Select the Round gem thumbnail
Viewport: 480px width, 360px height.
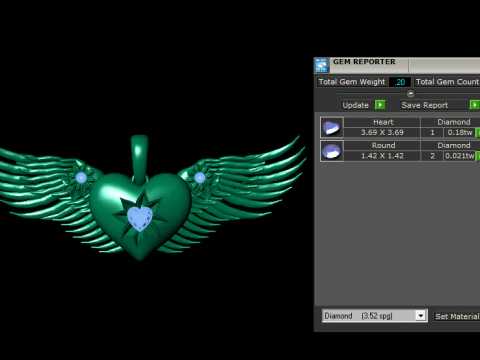click(x=332, y=151)
